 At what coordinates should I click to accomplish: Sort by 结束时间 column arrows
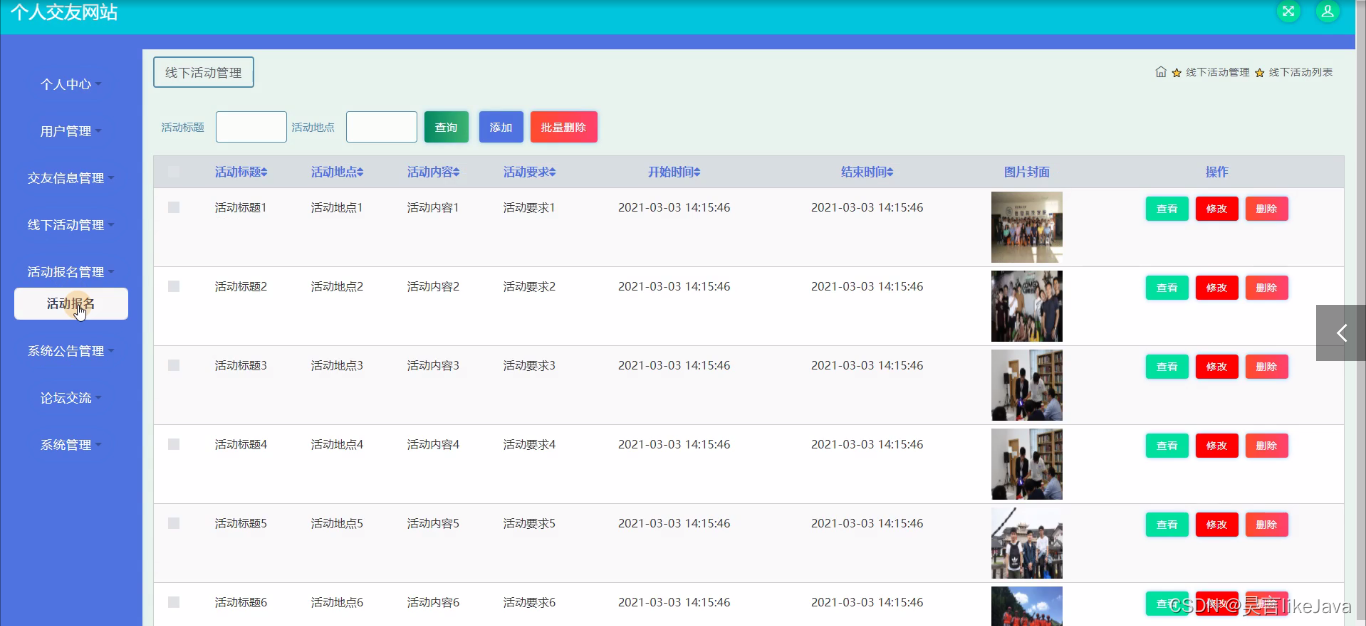pyautogui.click(x=891, y=172)
